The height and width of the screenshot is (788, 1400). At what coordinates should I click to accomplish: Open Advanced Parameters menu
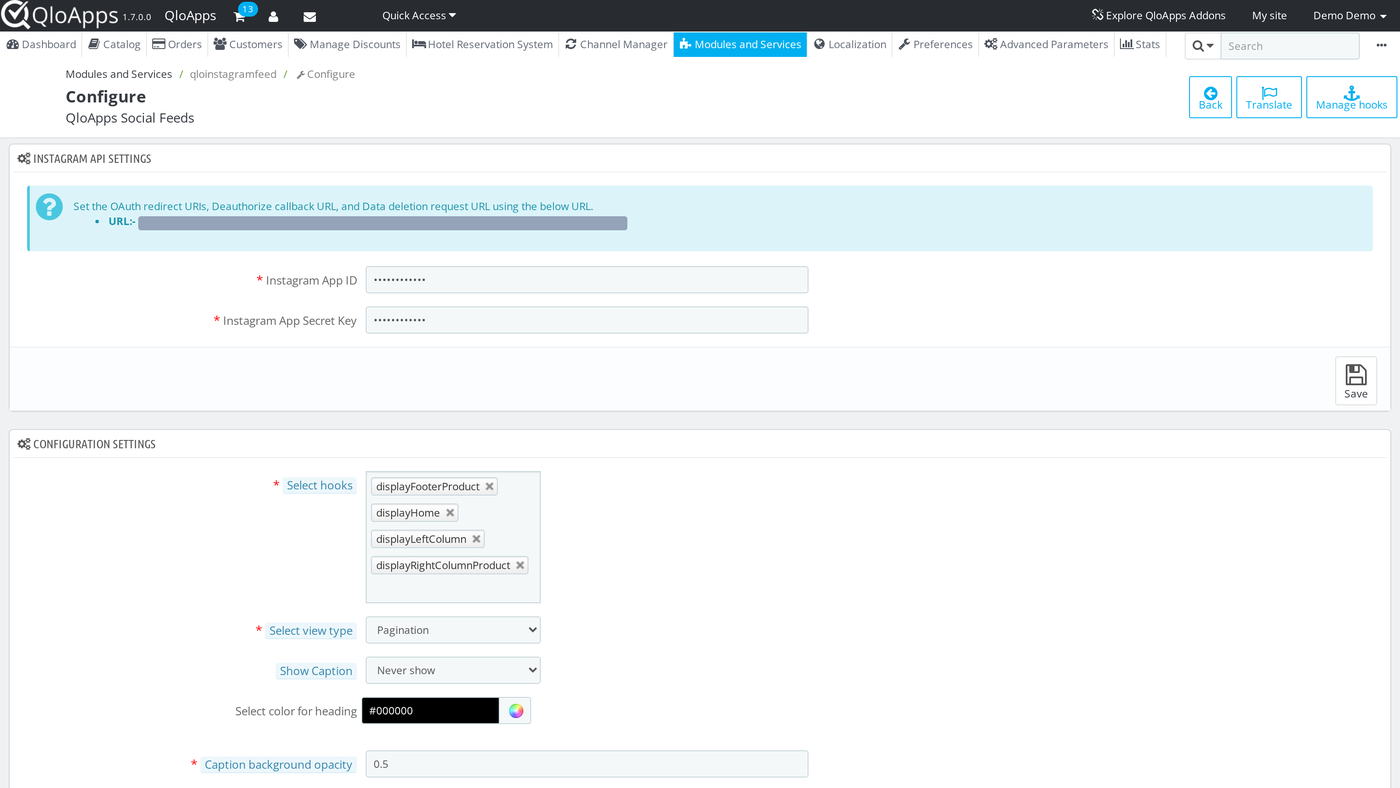pos(1046,45)
